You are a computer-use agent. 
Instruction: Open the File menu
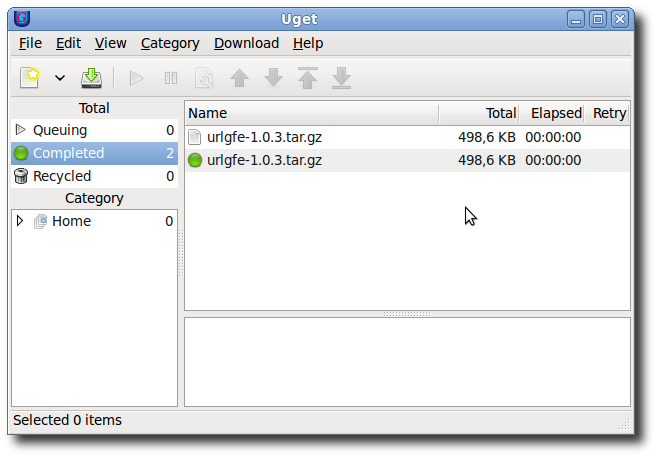click(30, 43)
